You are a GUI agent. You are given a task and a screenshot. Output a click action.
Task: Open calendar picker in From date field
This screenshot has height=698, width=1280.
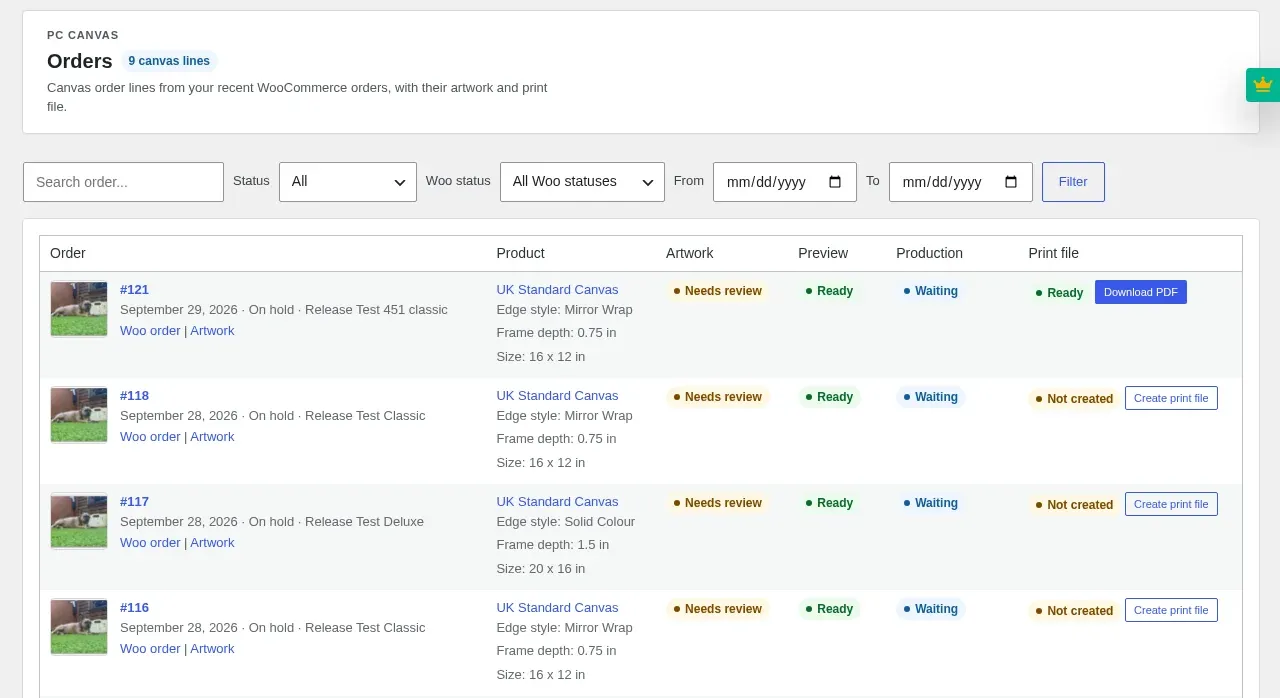click(835, 182)
